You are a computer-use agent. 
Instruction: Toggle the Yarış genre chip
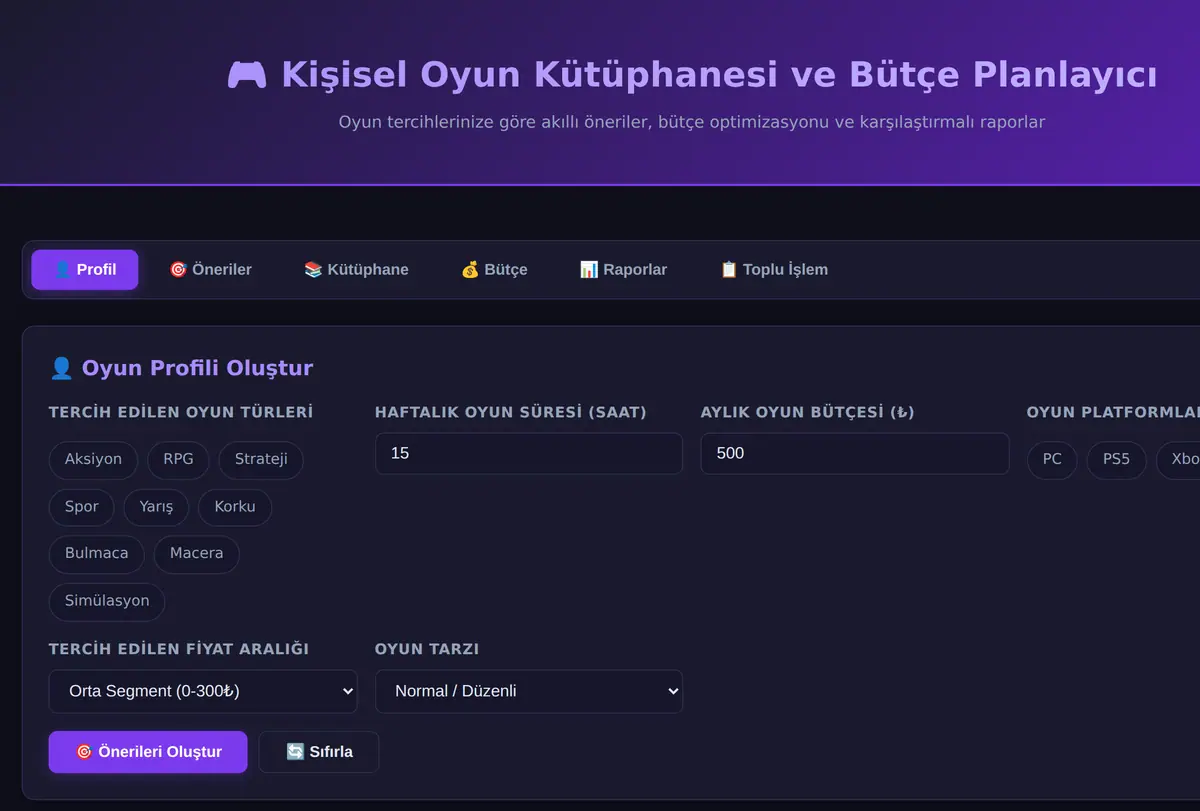coord(156,506)
